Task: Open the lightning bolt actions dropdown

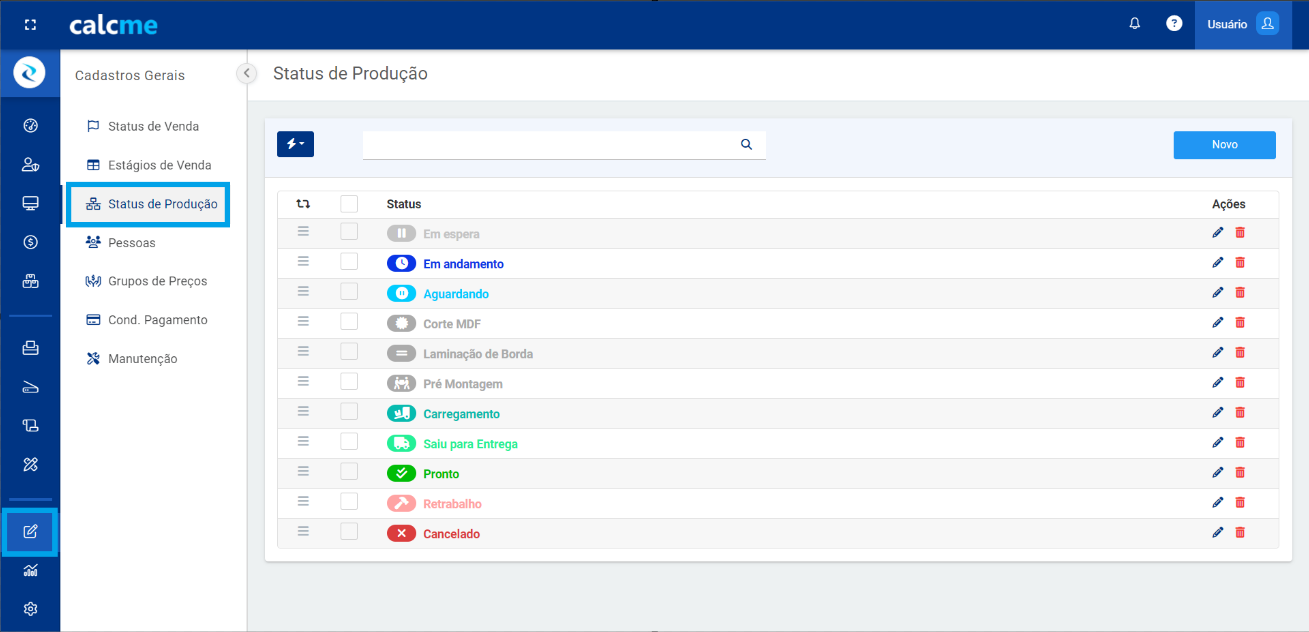Action: point(295,144)
